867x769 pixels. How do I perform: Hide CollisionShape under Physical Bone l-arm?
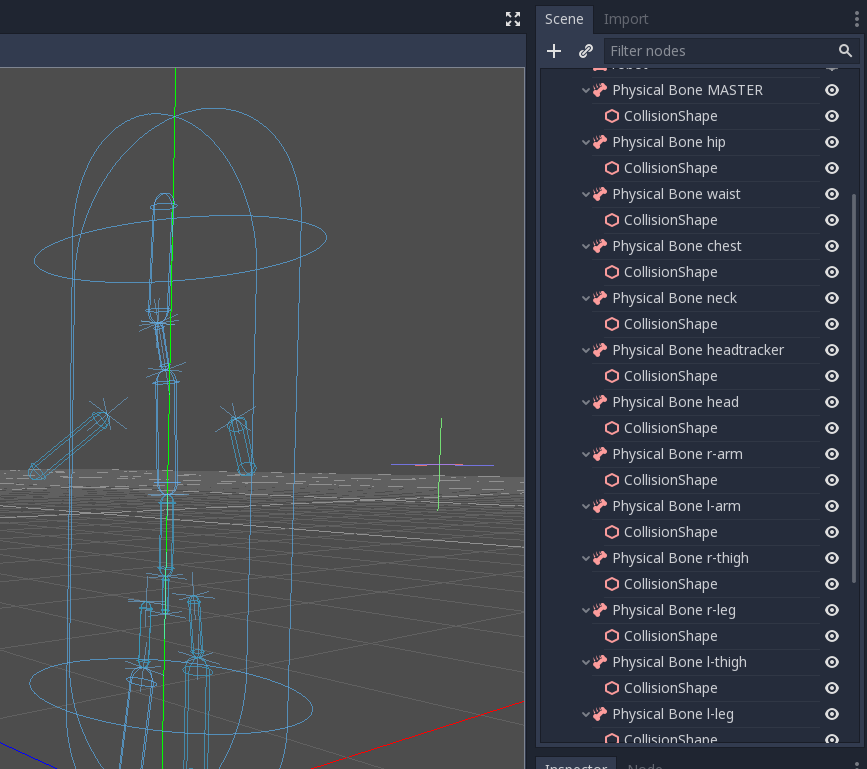(x=831, y=532)
